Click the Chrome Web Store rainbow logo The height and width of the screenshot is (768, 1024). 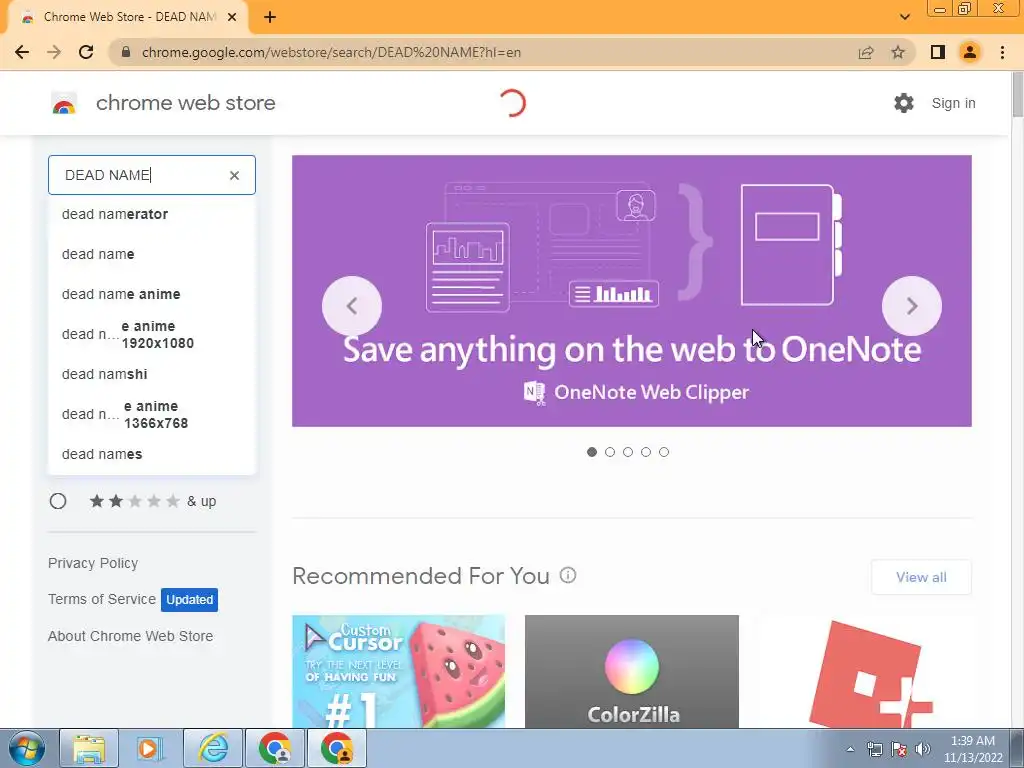(x=64, y=103)
